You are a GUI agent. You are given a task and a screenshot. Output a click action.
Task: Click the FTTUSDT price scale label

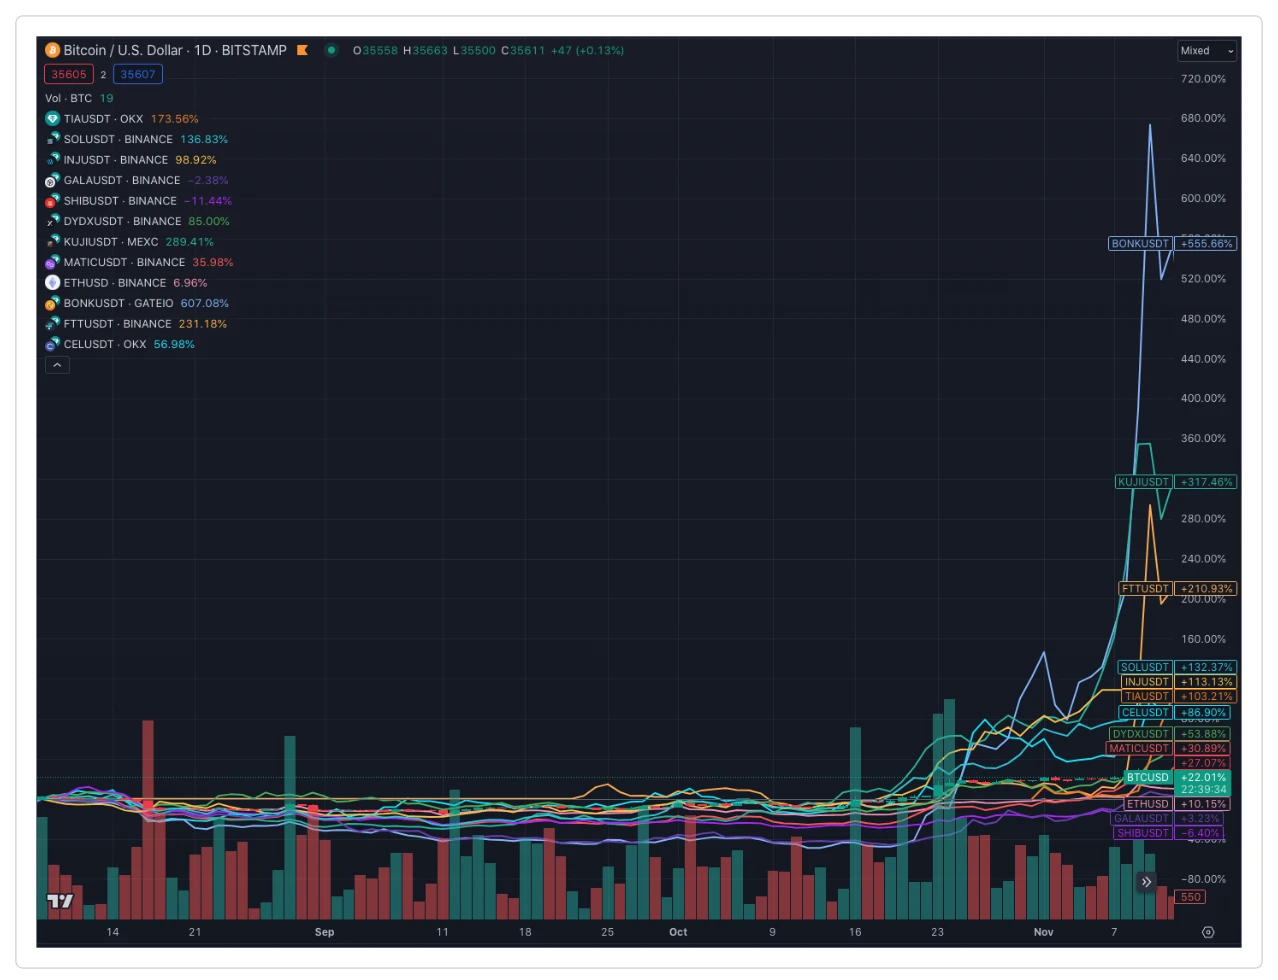click(x=1145, y=589)
